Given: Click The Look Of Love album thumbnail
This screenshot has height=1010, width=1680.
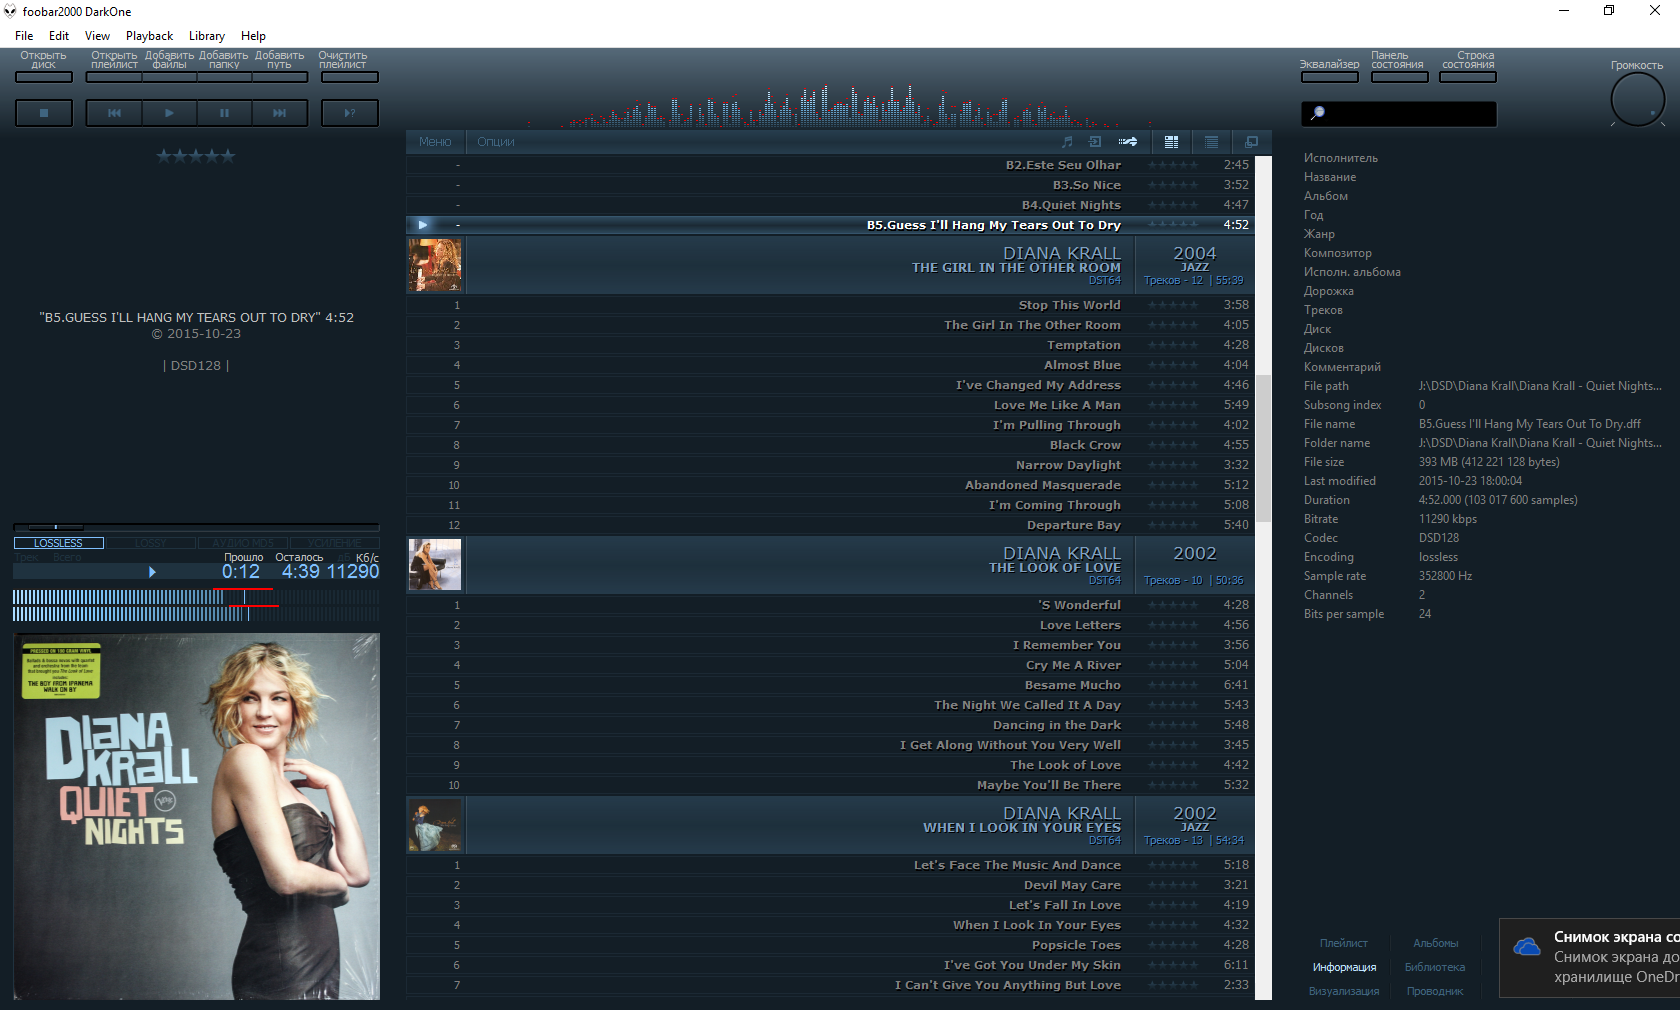Looking at the screenshot, I should [435, 565].
